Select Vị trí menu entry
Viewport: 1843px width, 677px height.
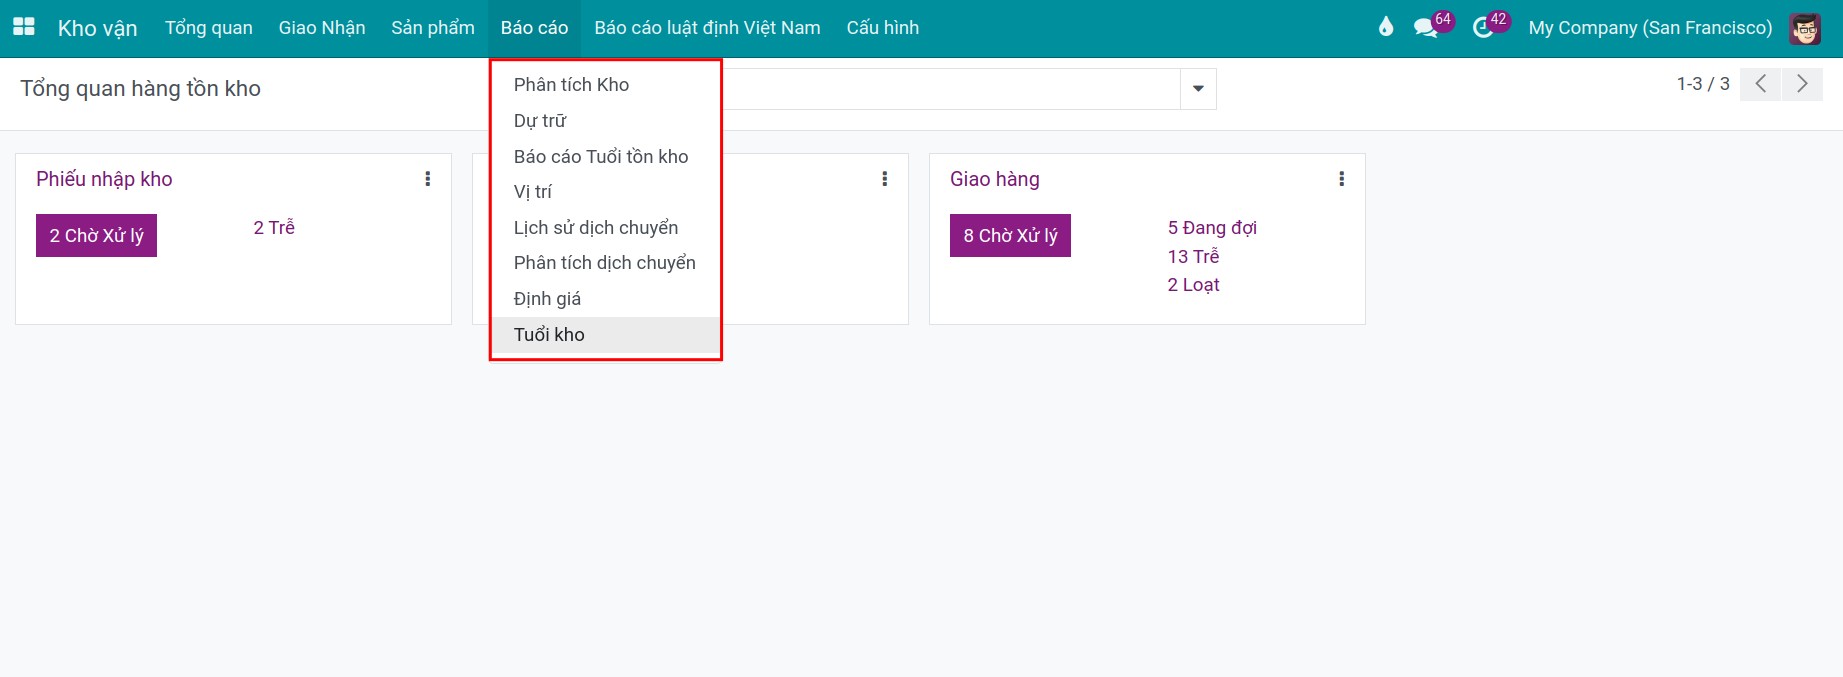[606, 192]
